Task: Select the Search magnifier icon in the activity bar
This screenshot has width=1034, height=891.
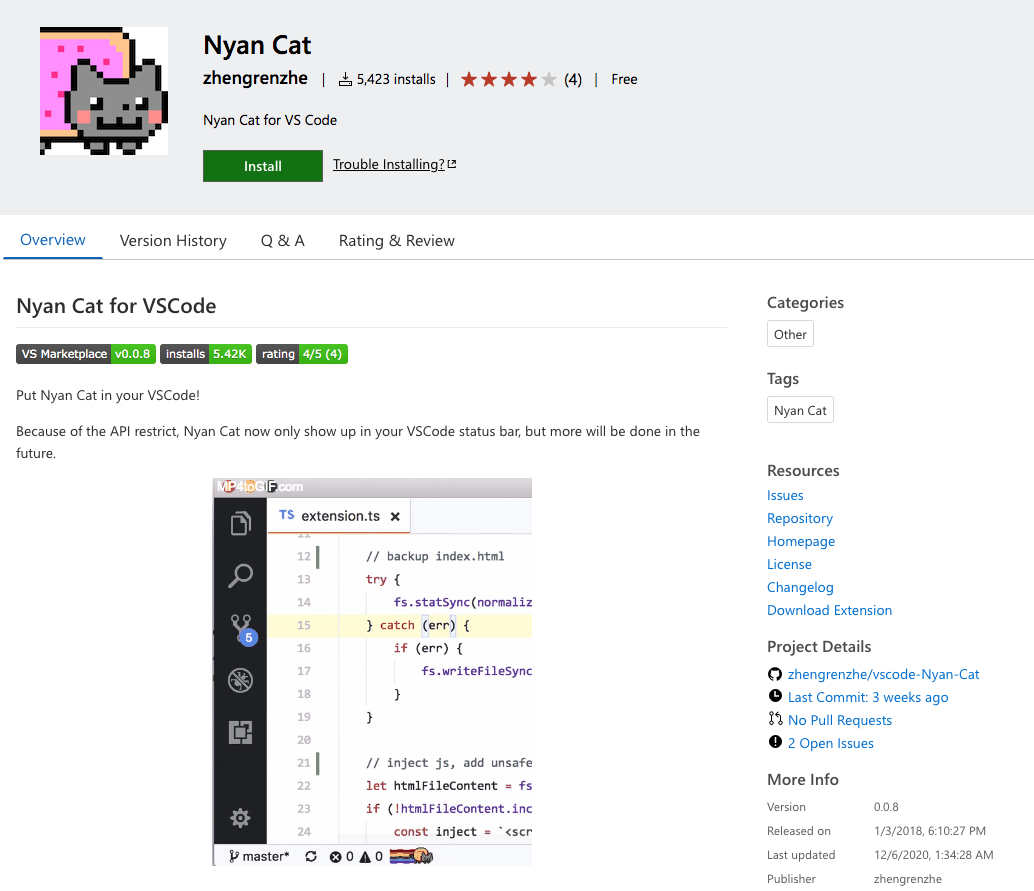Action: coord(240,576)
